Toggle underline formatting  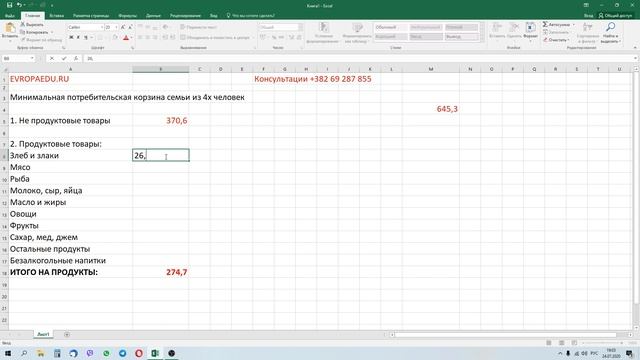tap(86, 38)
